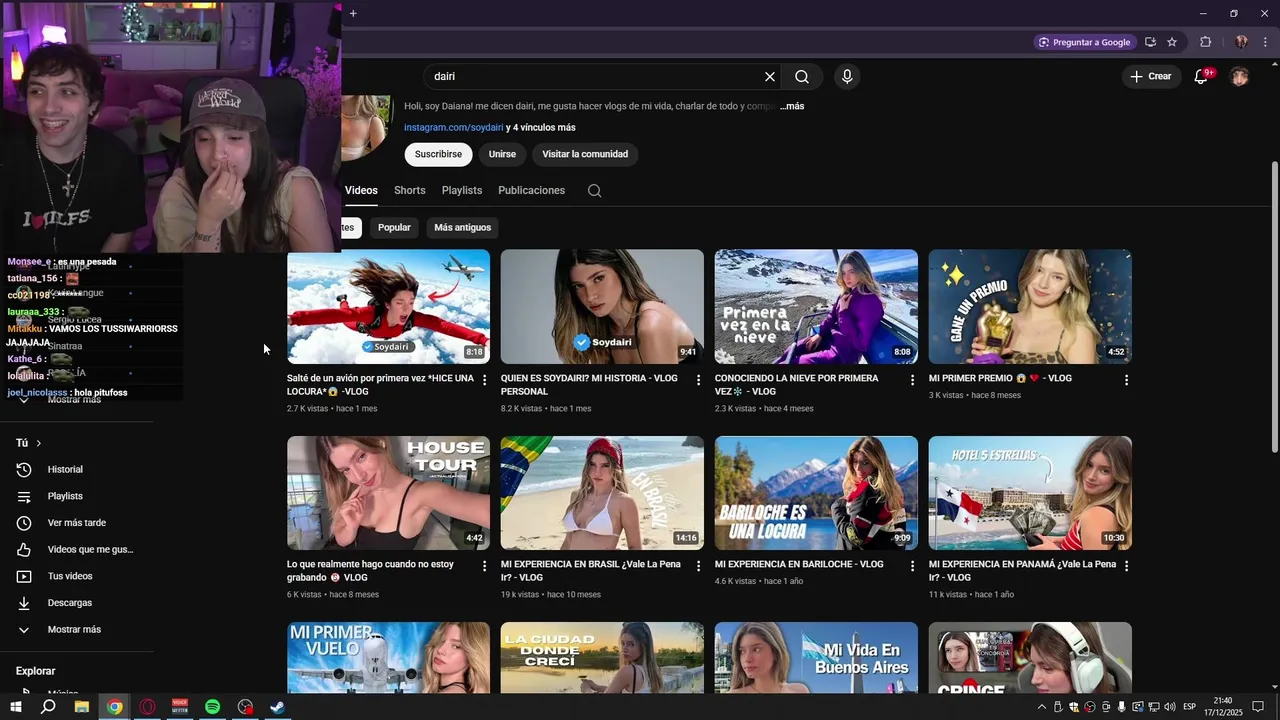The image size is (1280, 720).
Task: Open Chrome three-dot menu
Action: [x=1266, y=42]
